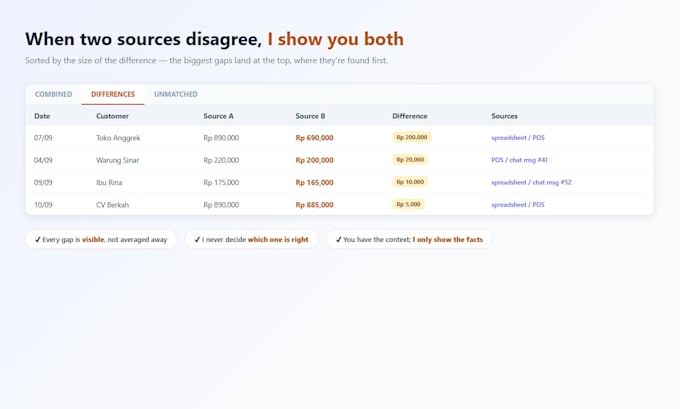Click the Sources column header

pyautogui.click(x=504, y=116)
